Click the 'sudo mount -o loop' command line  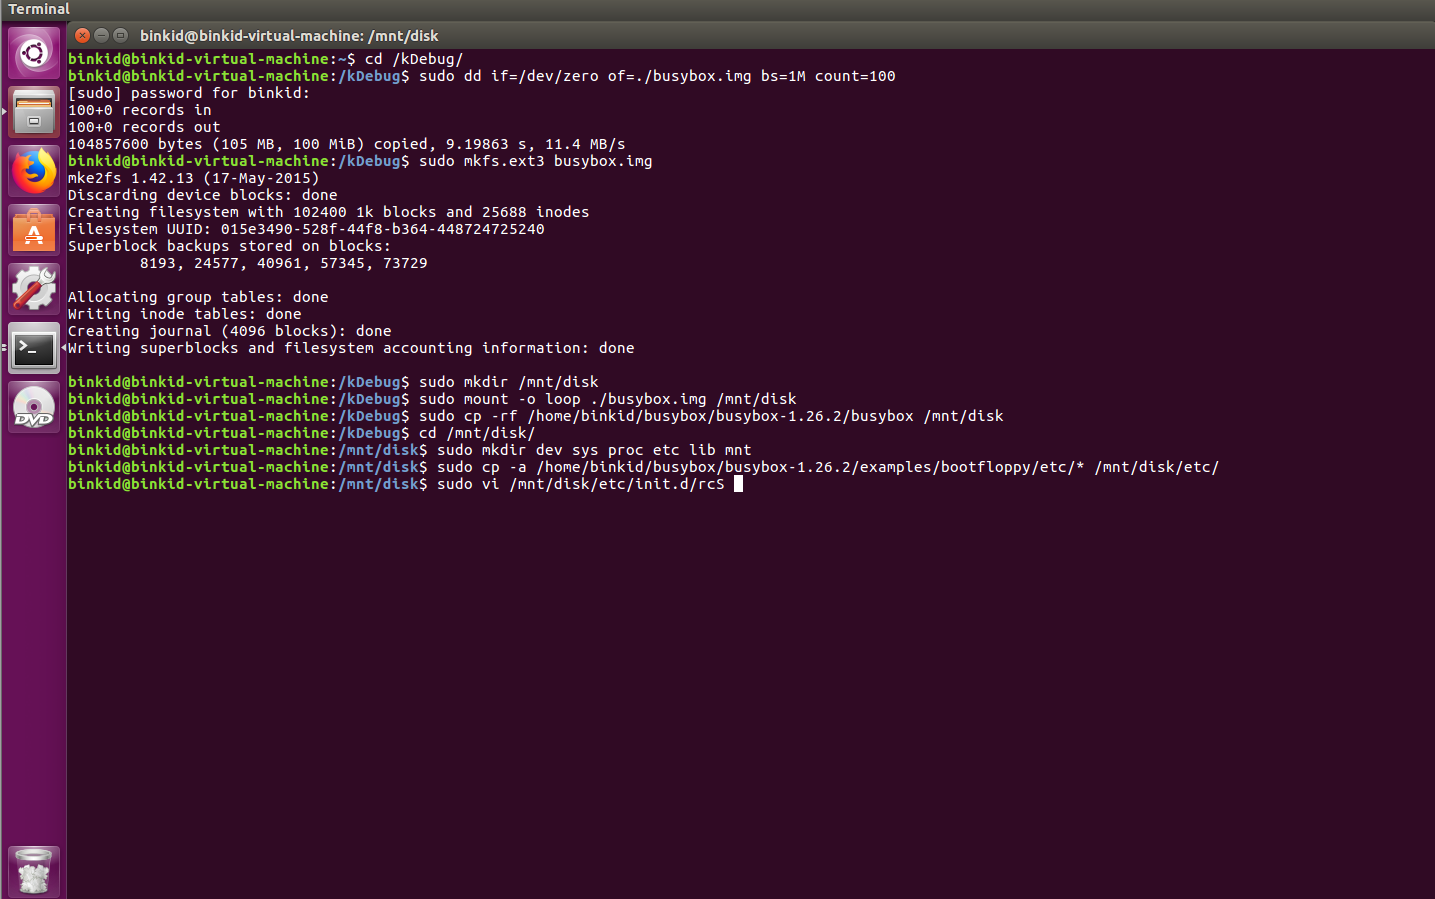click(432, 399)
